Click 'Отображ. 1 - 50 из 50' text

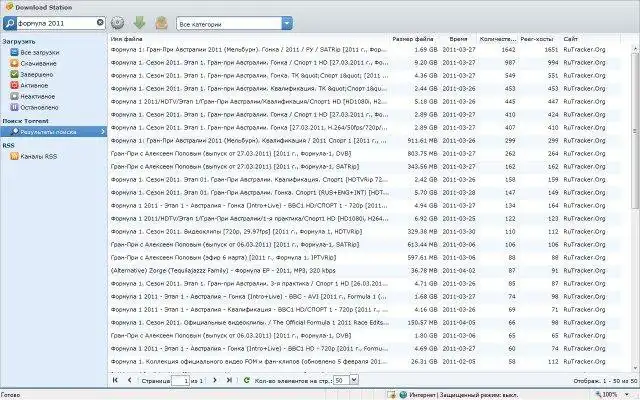click(x=605, y=381)
